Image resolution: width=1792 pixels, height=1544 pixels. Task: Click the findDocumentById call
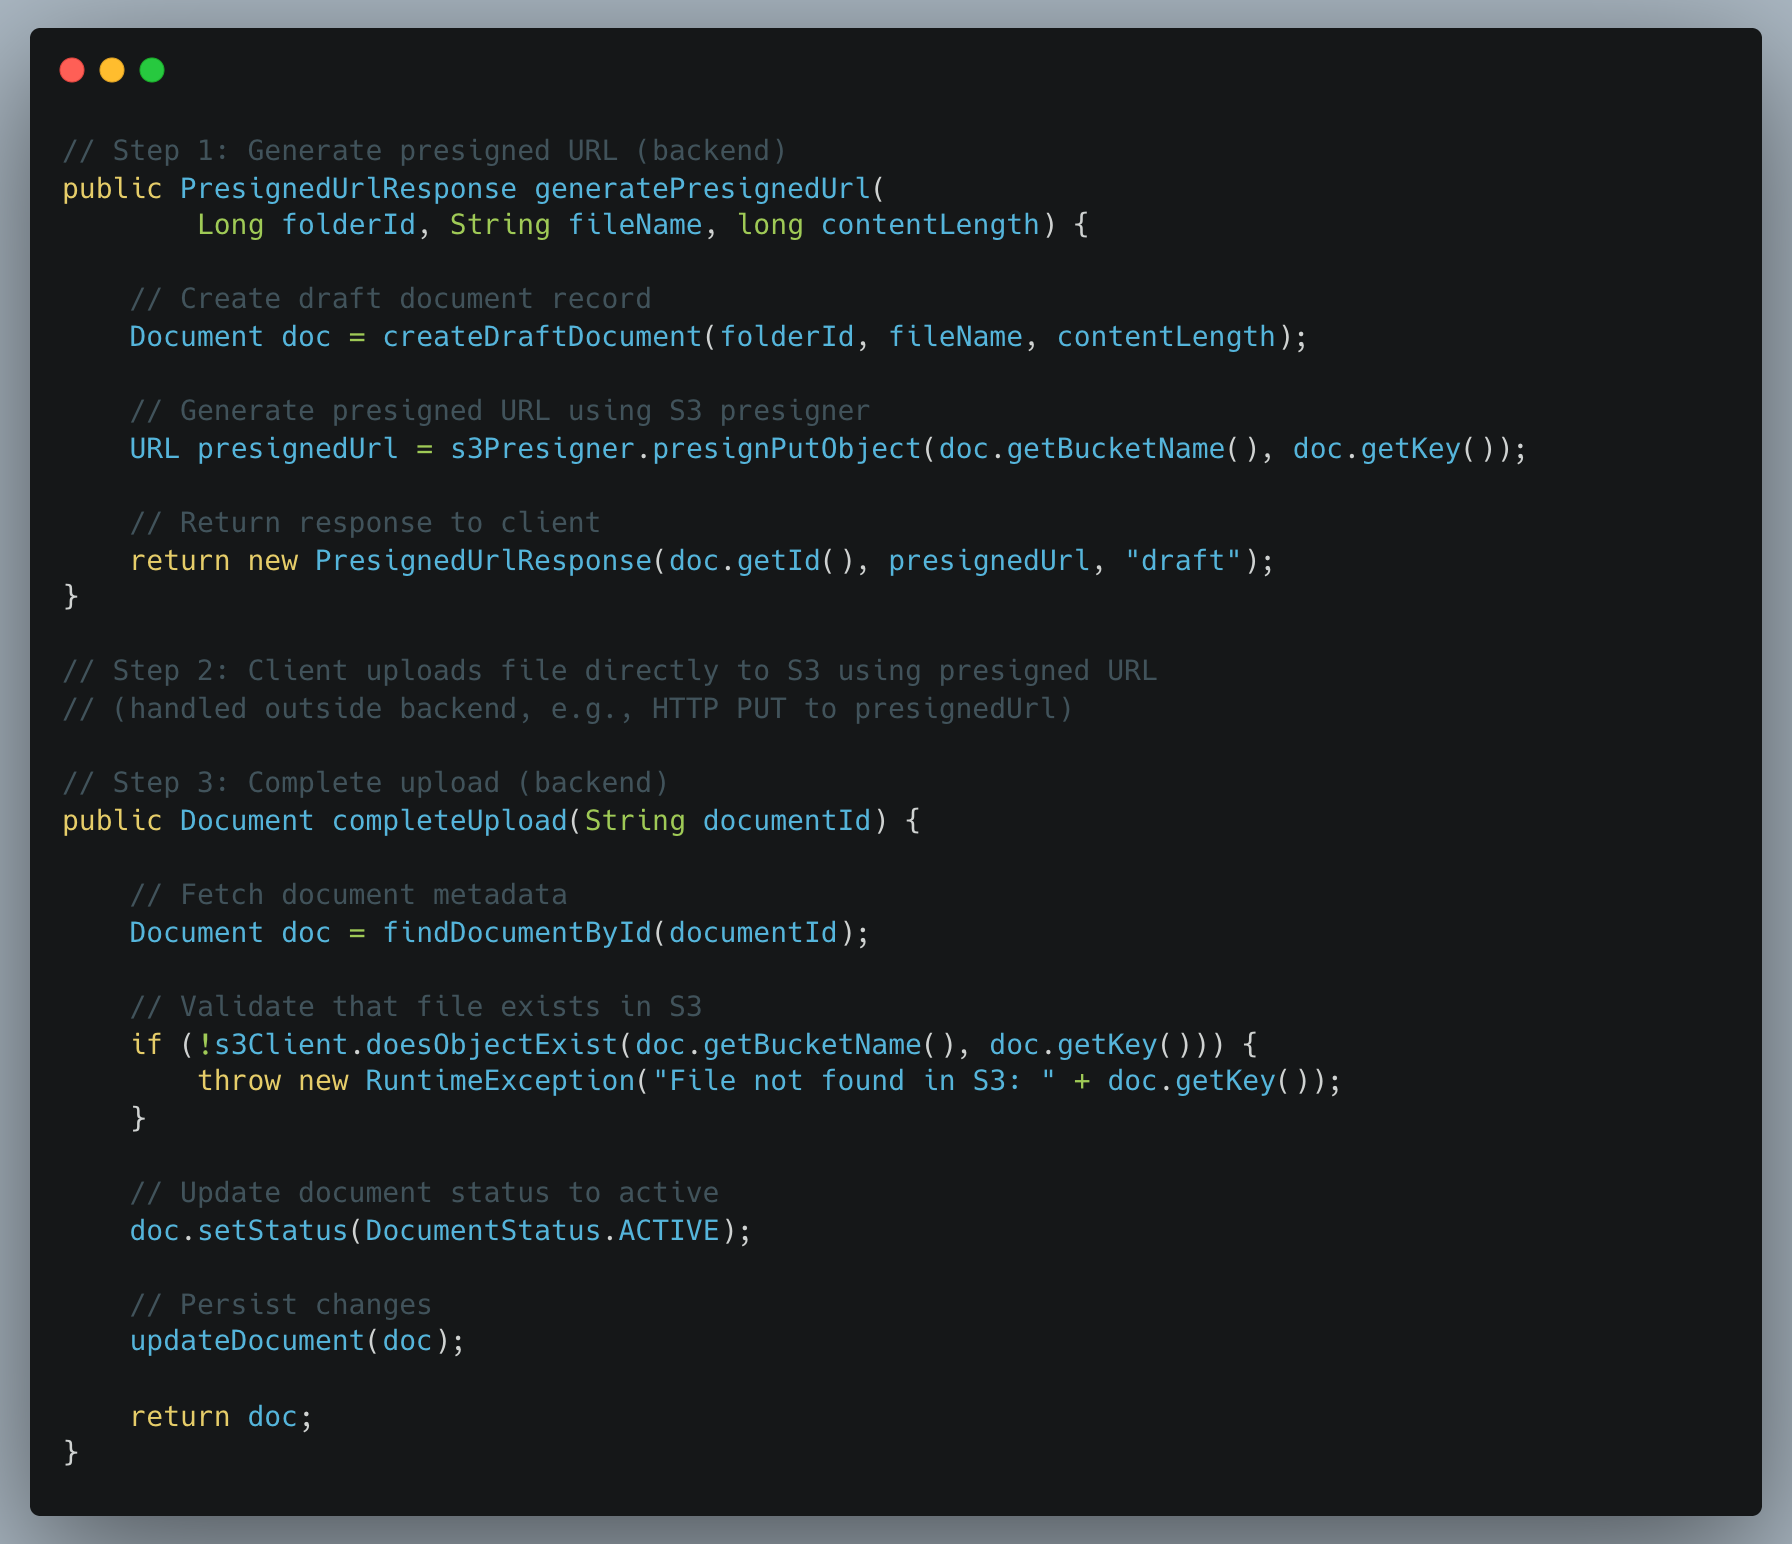(x=517, y=933)
